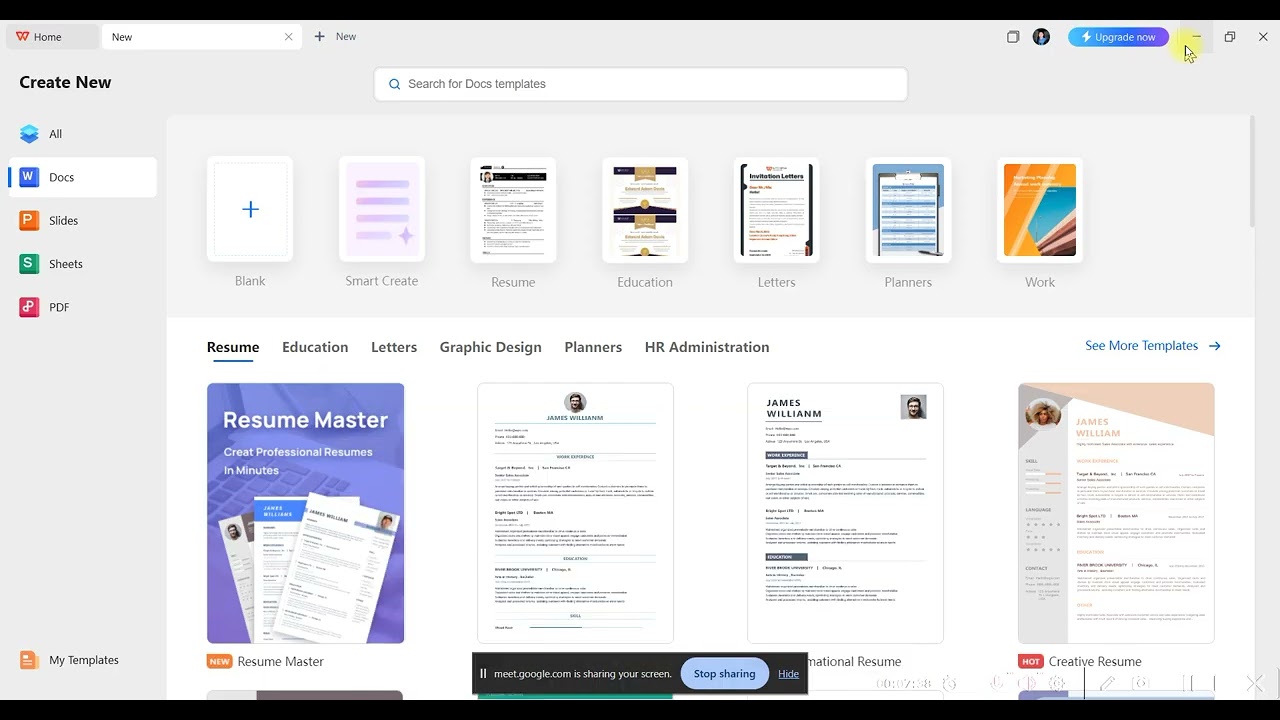
Task: Switch to the Education templates tab
Action: click(315, 347)
